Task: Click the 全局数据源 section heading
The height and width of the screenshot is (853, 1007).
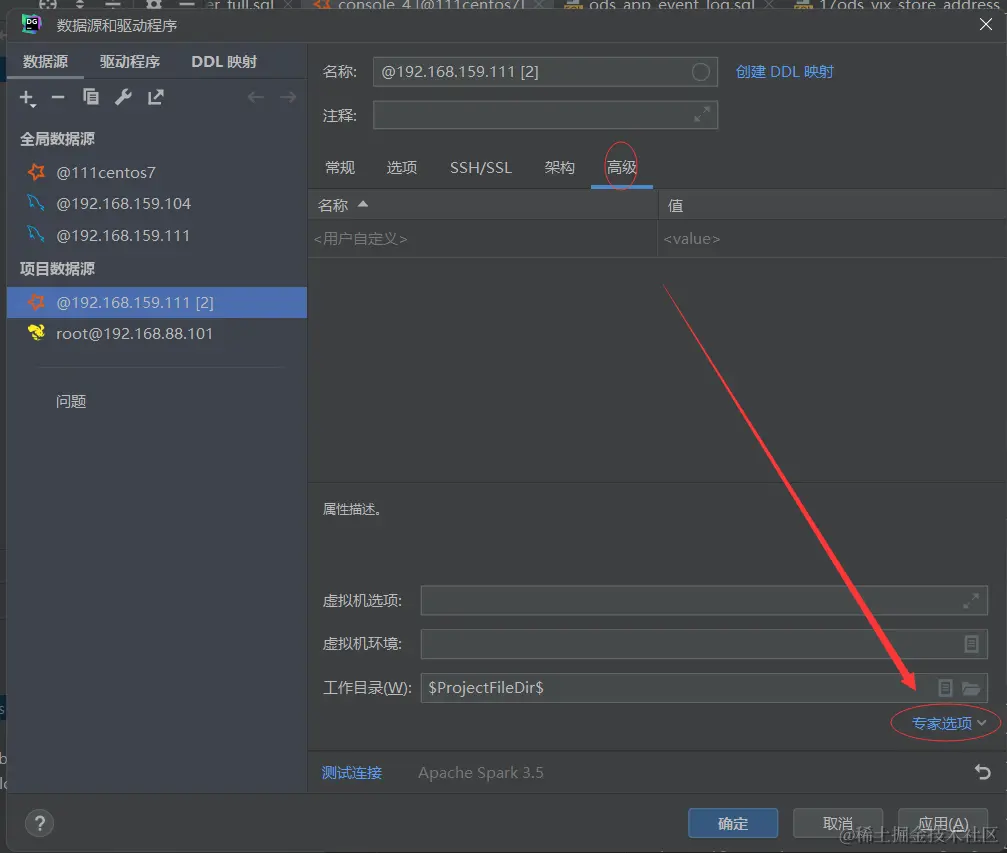Action: [57, 139]
